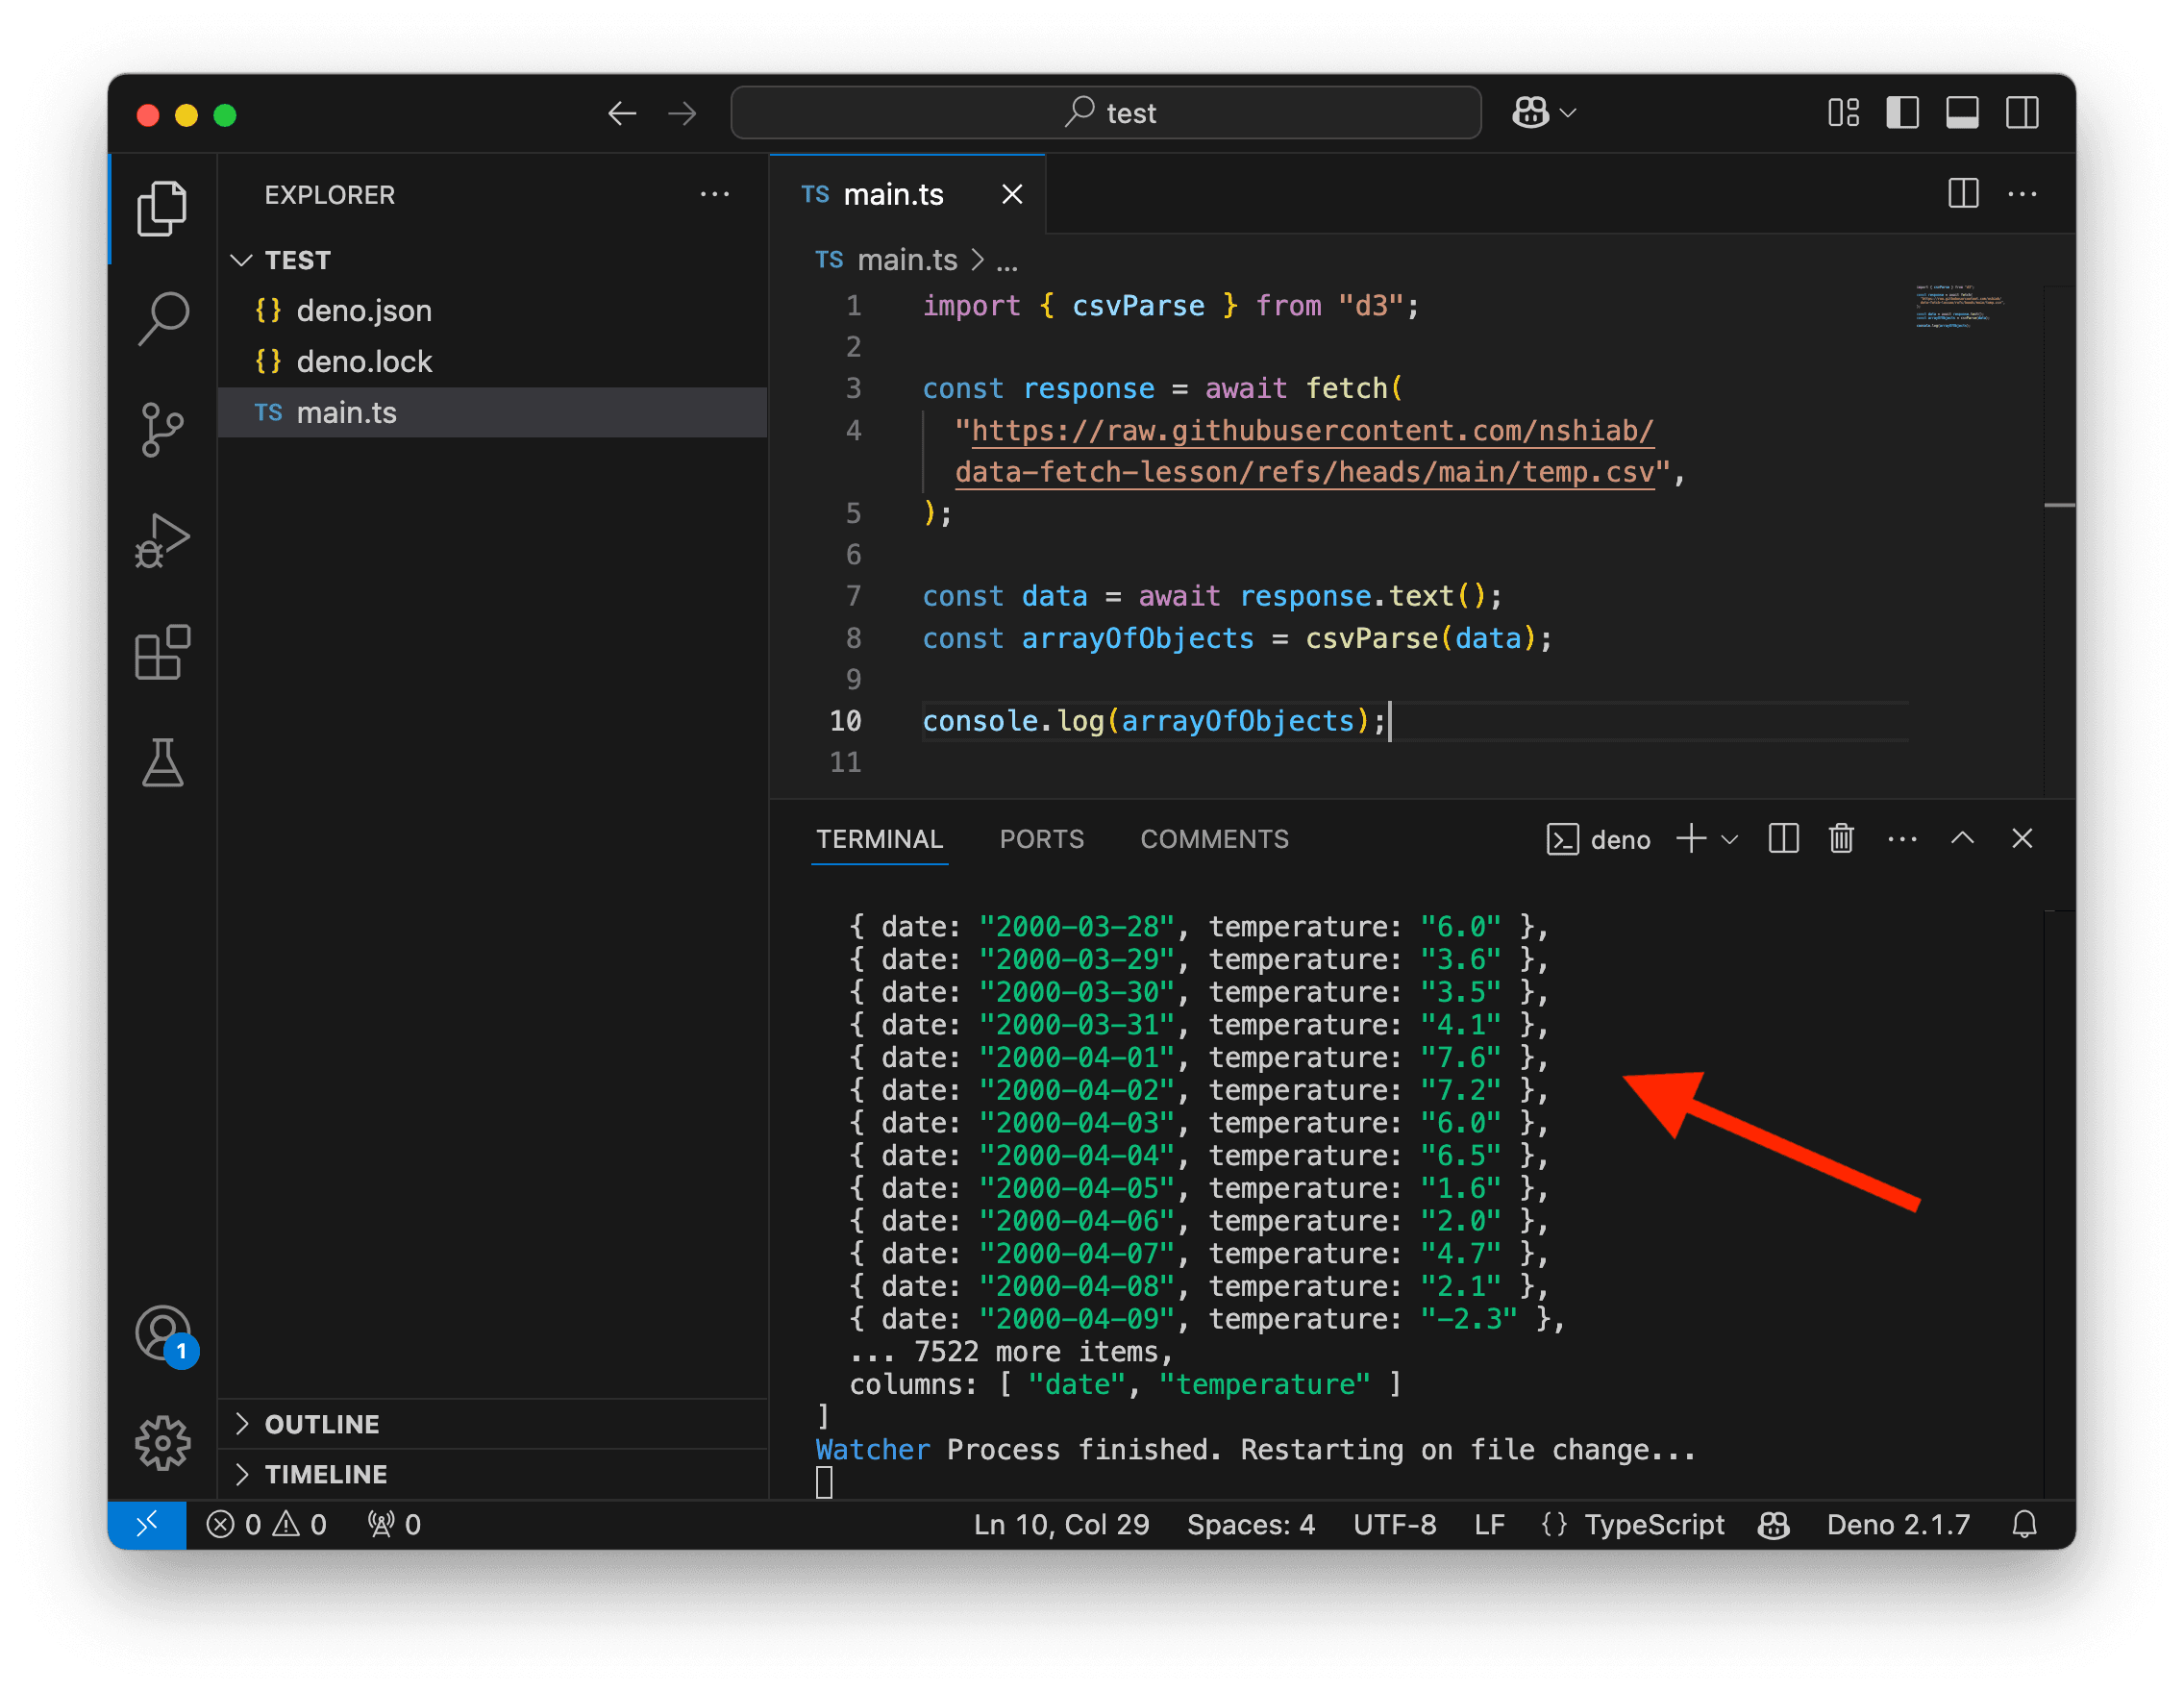This screenshot has width=2184, height=1692.
Task: Open Customize Layout in title bar
Action: tap(1843, 113)
